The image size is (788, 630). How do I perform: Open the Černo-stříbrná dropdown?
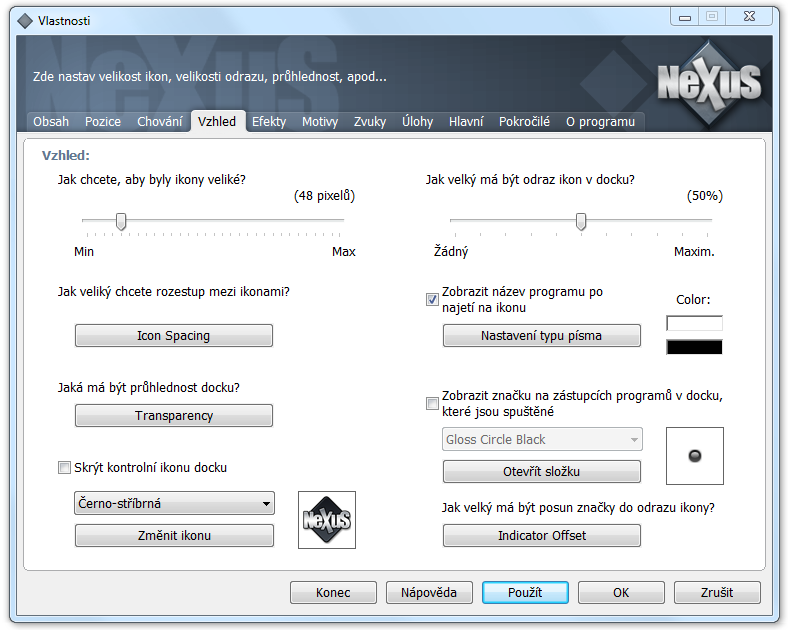pos(174,503)
